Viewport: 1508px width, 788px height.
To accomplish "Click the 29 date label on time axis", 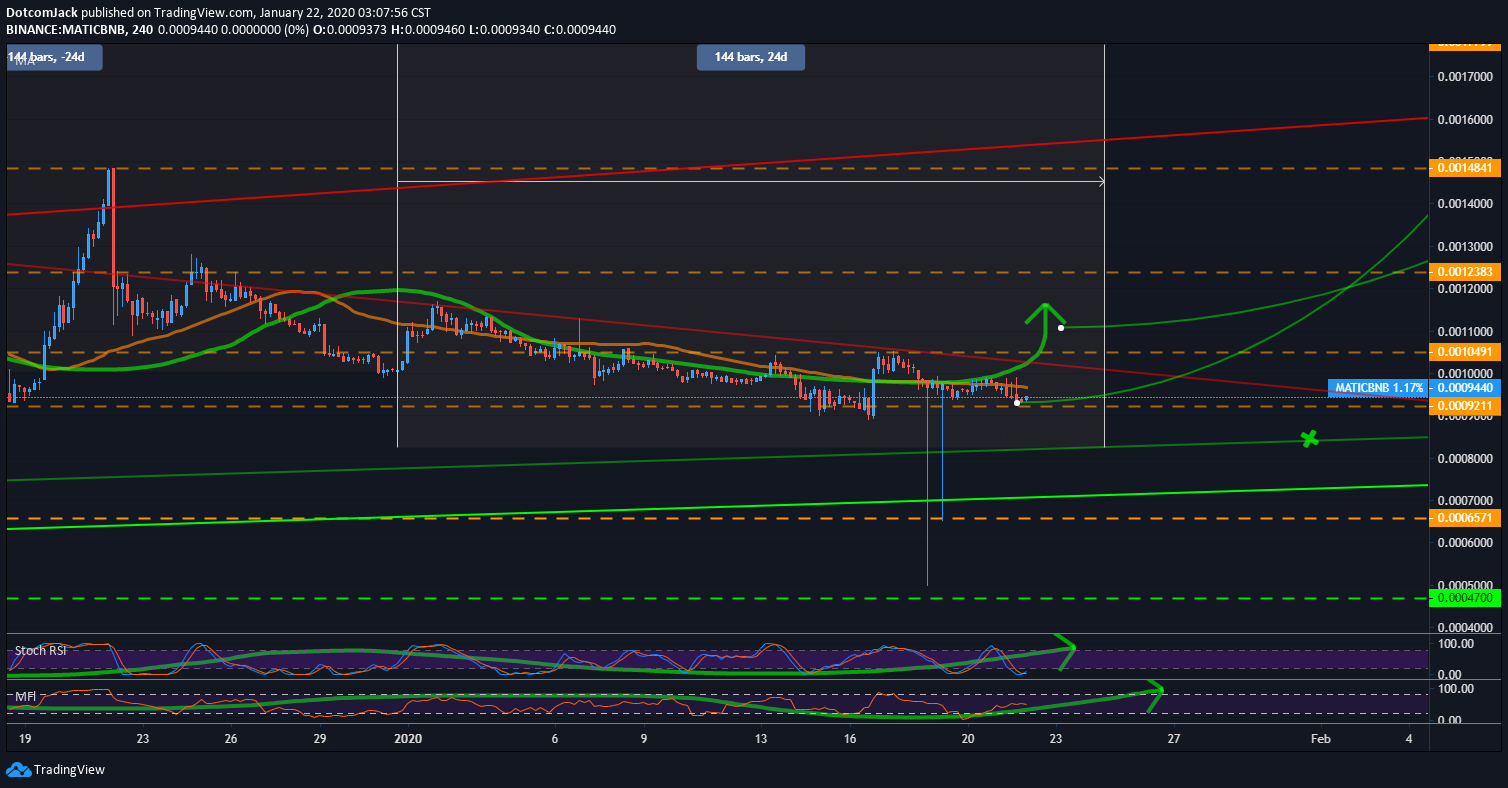I will pyautogui.click(x=320, y=739).
